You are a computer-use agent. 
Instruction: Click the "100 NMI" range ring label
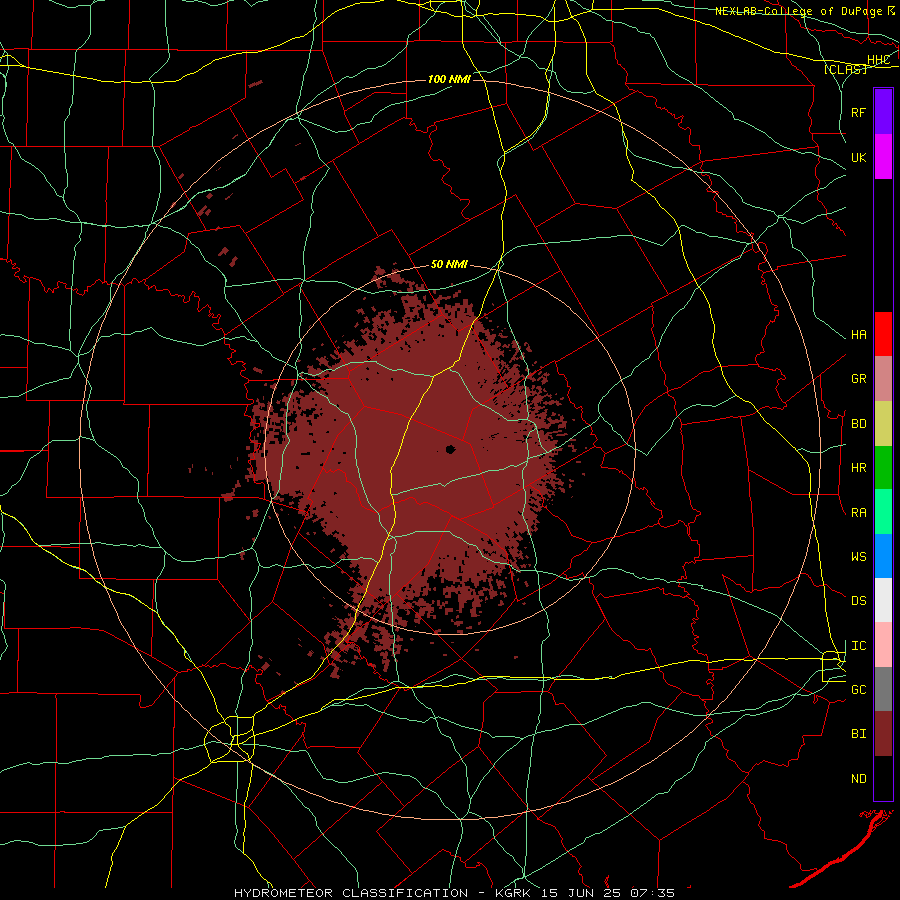pos(449,79)
